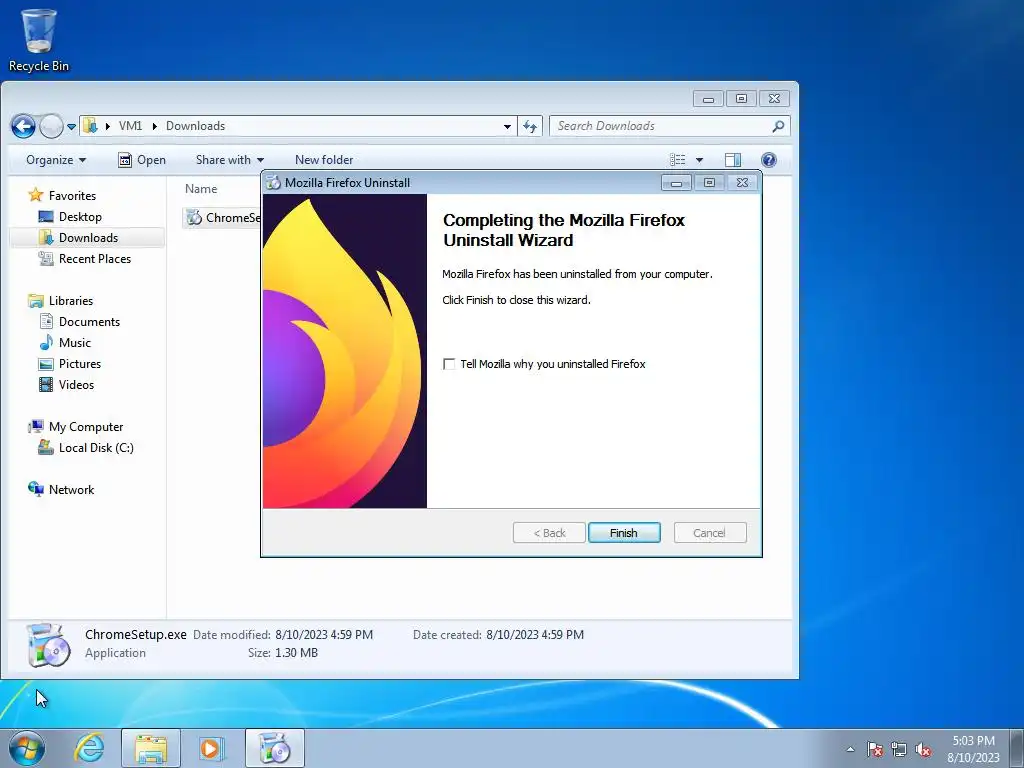Open the Pictures library

70,363
